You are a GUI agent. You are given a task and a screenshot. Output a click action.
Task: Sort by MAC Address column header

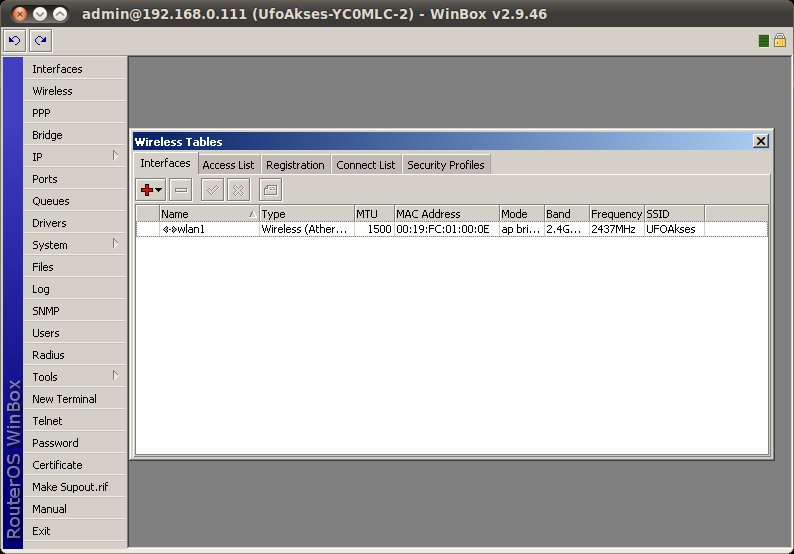click(447, 214)
